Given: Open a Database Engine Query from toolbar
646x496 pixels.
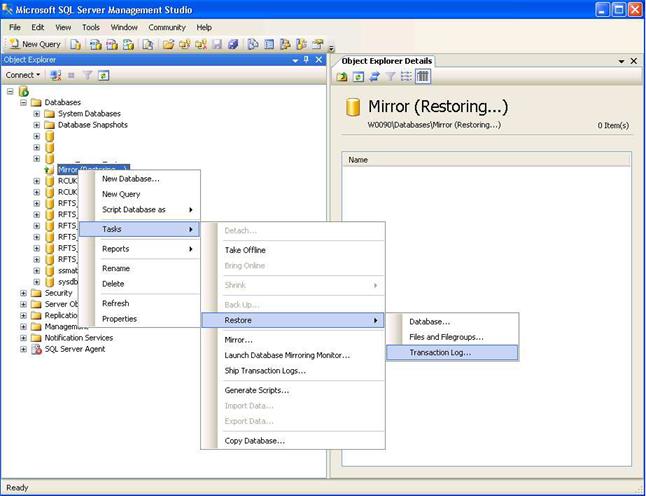Looking at the screenshot, I should click(75, 44).
